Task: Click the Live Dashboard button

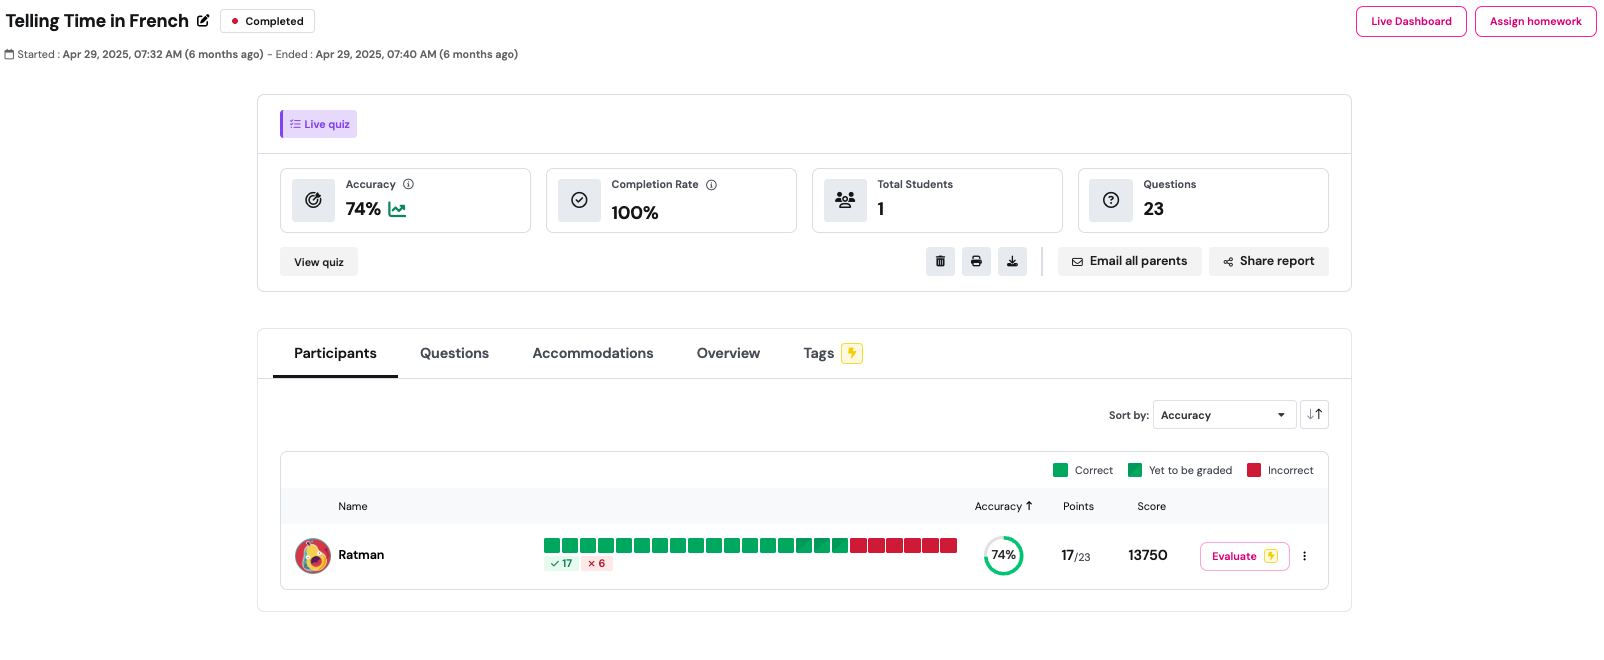Action: coord(1410,21)
